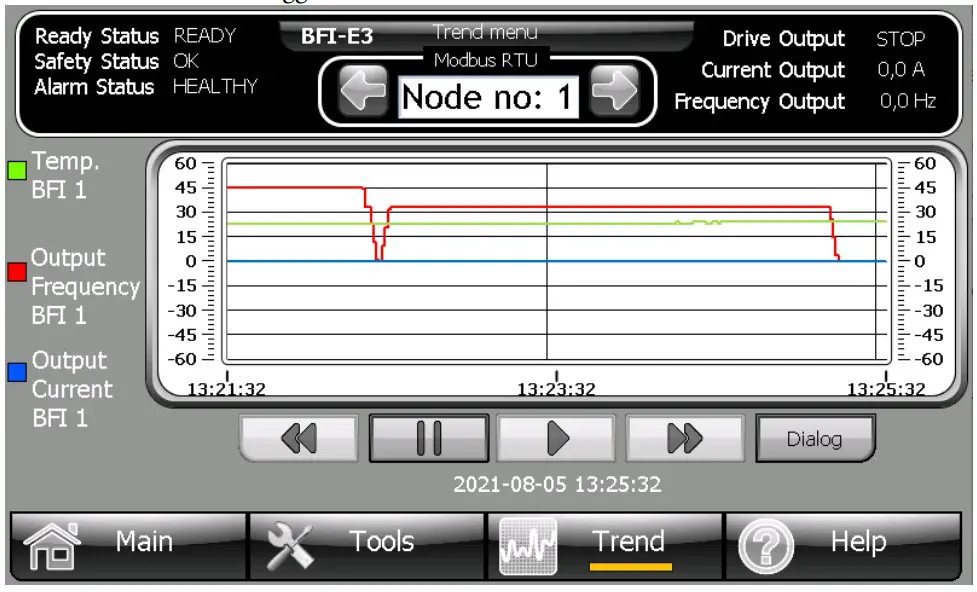This screenshot has width=977, height=592.
Task: Click the 0,0 A current value
Action: tap(901, 69)
